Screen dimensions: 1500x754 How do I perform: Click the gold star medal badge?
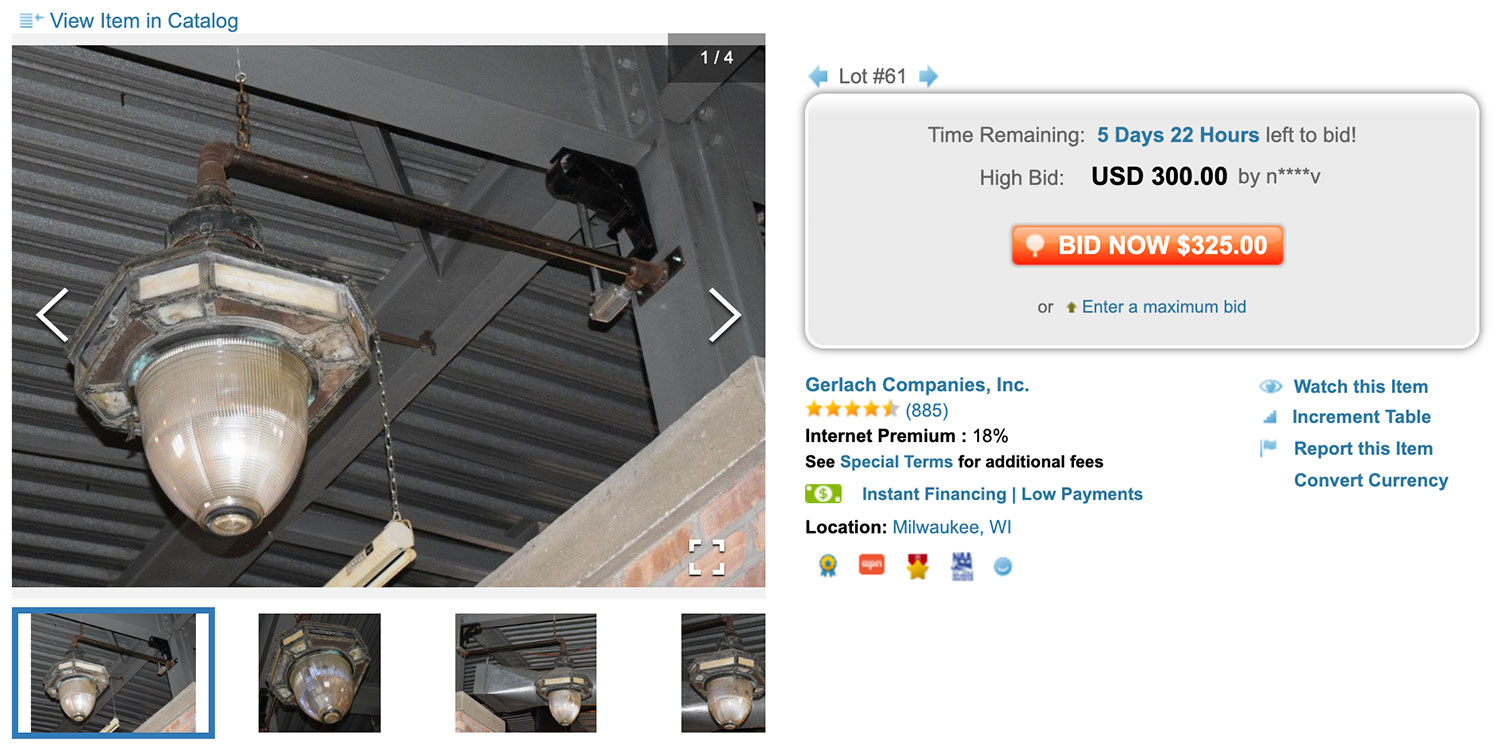pyautogui.click(x=917, y=567)
